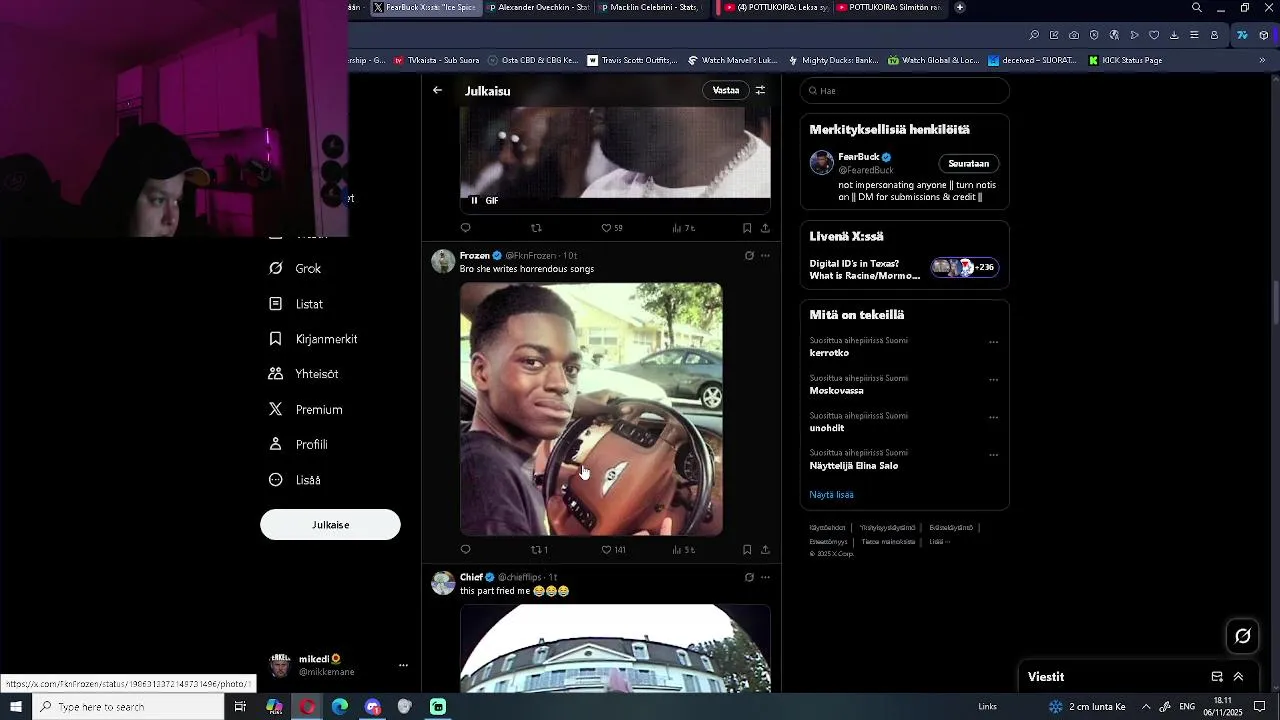Open the KICK Status Page bookmark
Image resolution: width=1280 pixels, height=720 pixels.
1125,60
